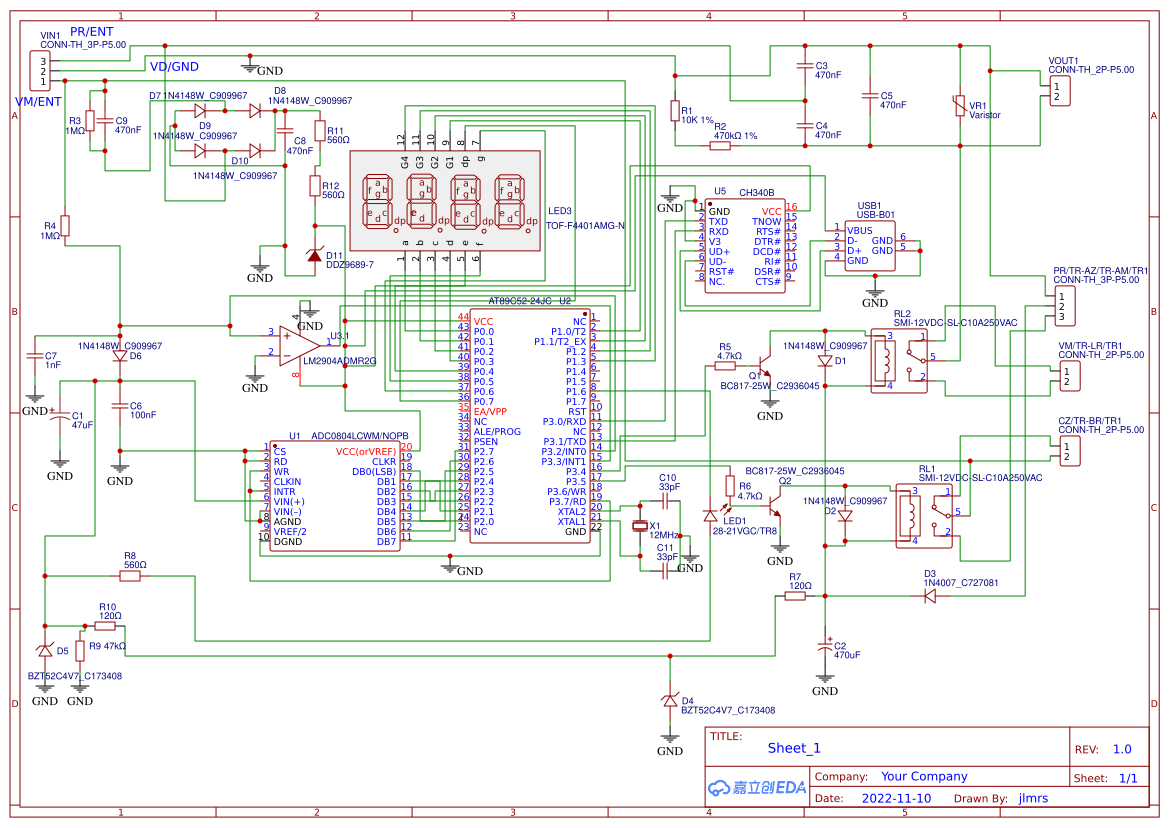This screenshot has height=828, width=1170.
Task: Click the four-digit seven-segment display LED3
Action: (x=445, y=201)
